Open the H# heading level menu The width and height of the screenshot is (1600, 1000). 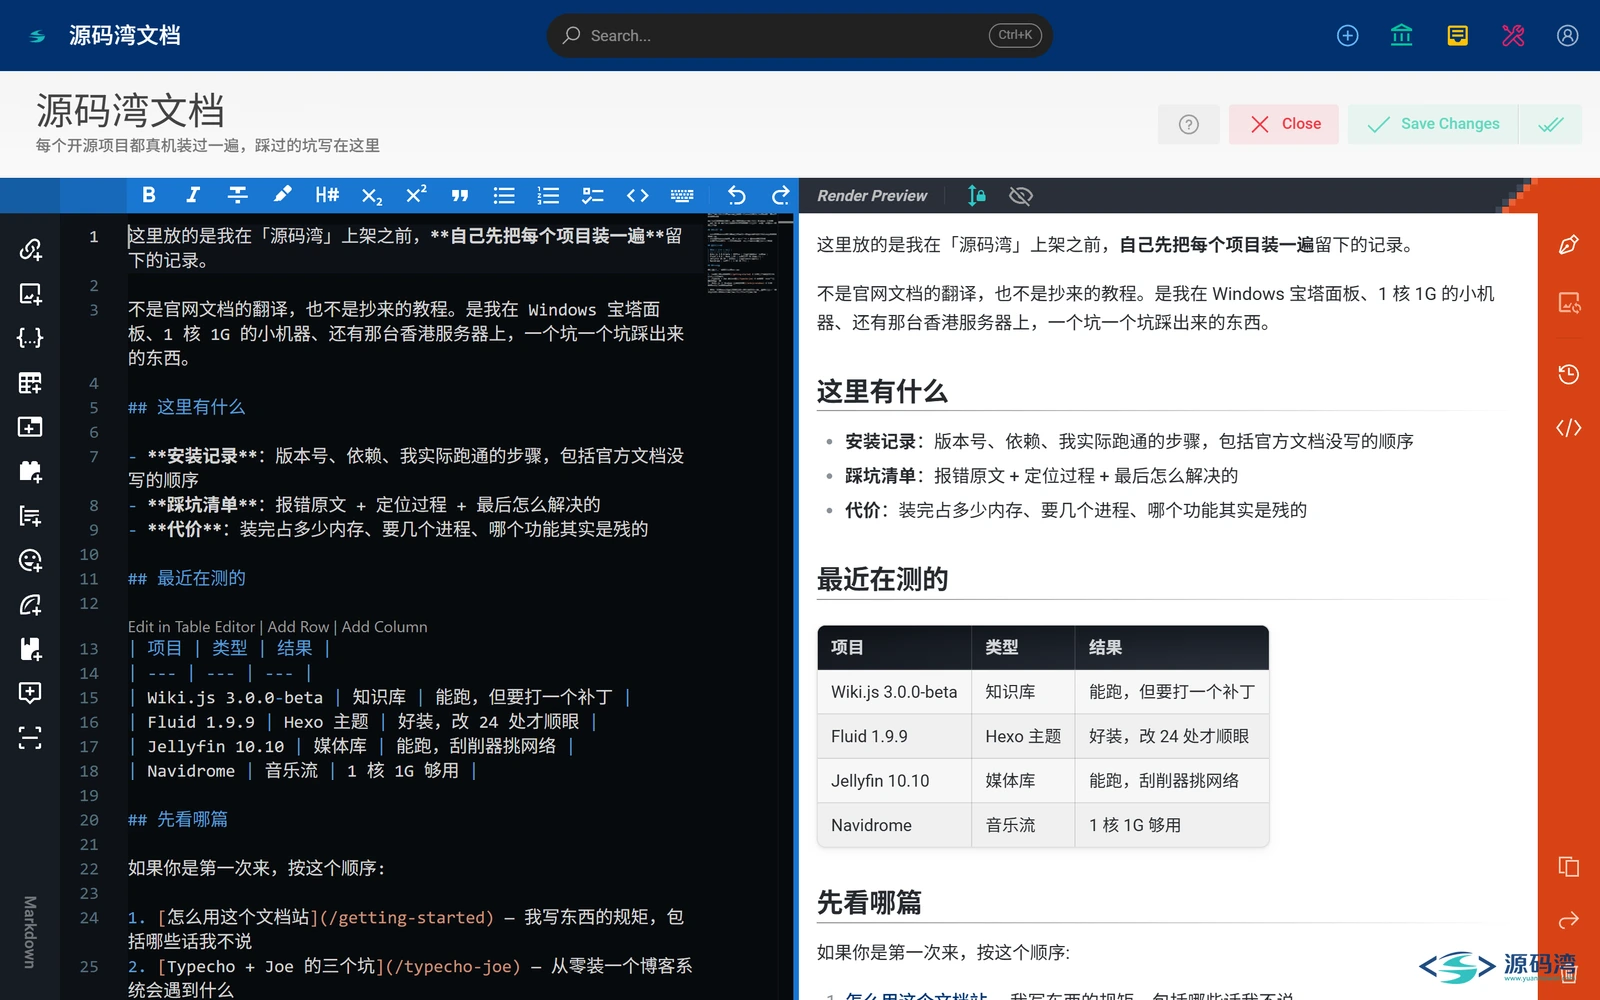[327, 195]
